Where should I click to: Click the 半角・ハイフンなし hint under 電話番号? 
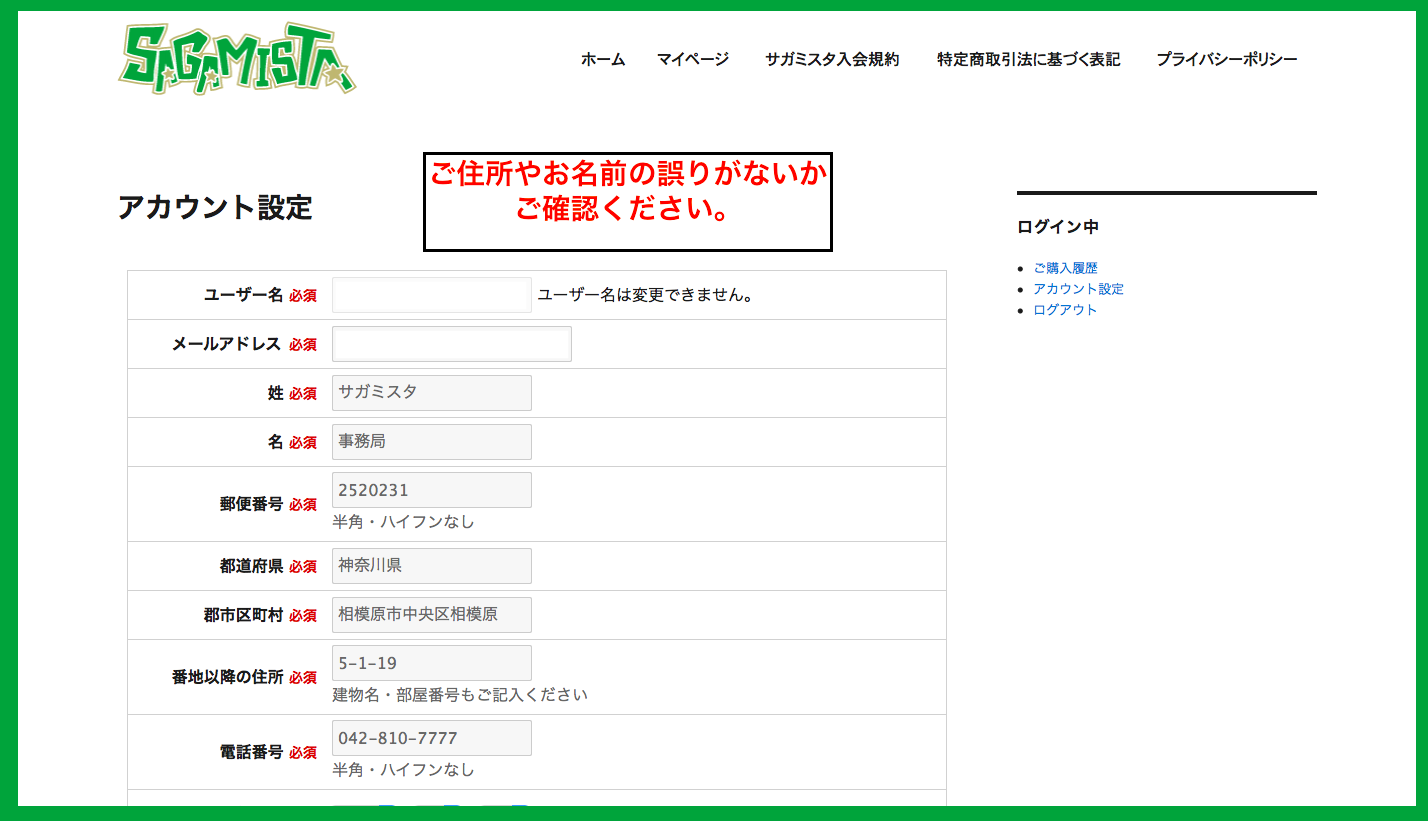(x=404, y=770)
